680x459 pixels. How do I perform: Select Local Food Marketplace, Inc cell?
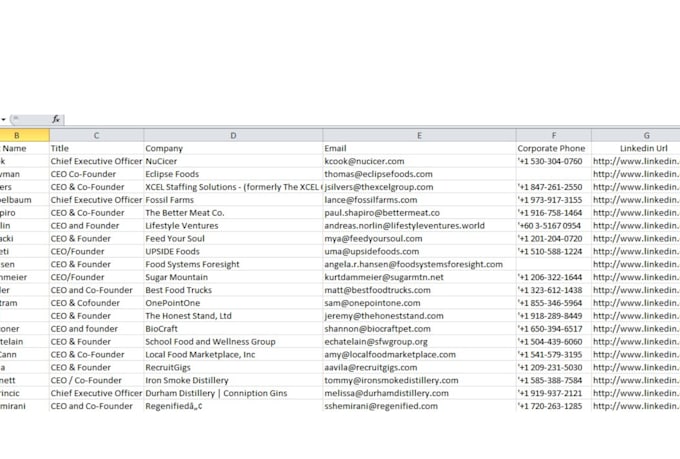pyautogui.click(x=233, y=354)
